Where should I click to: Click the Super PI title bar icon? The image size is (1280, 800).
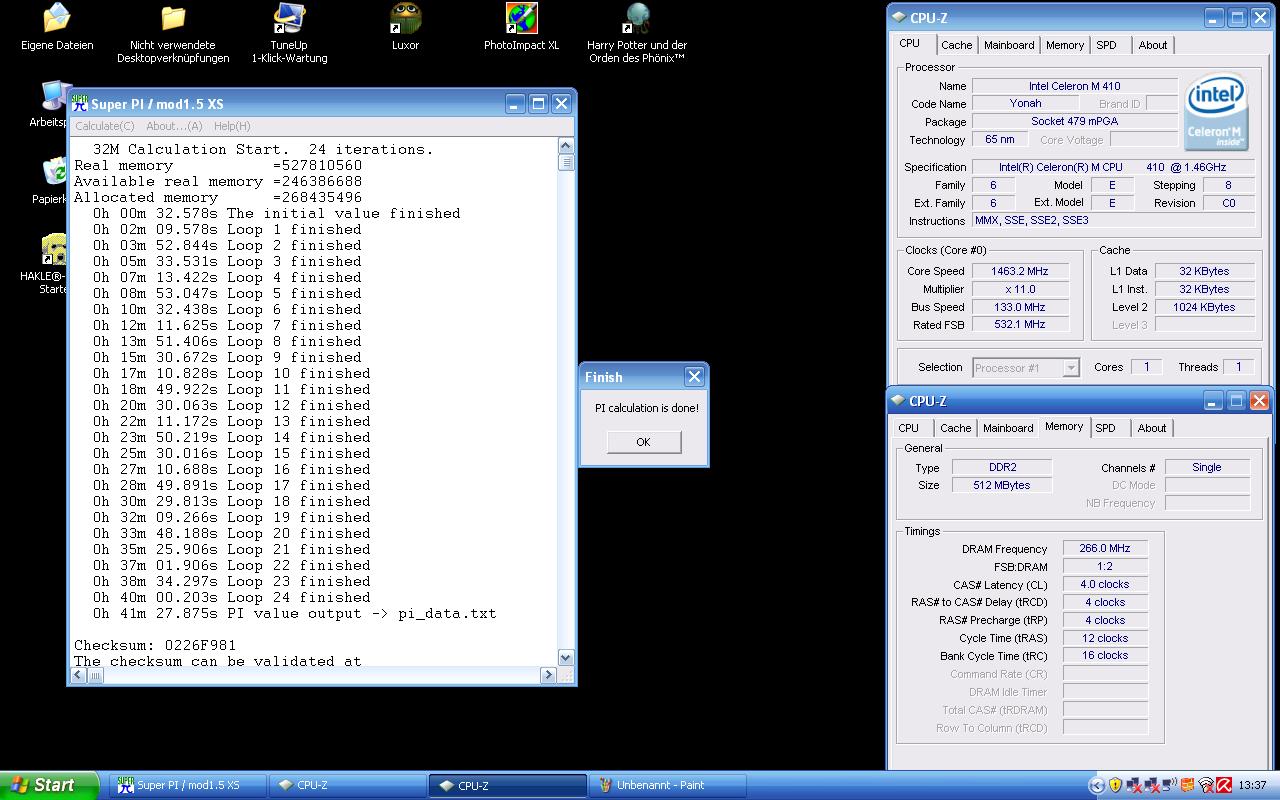80,103
